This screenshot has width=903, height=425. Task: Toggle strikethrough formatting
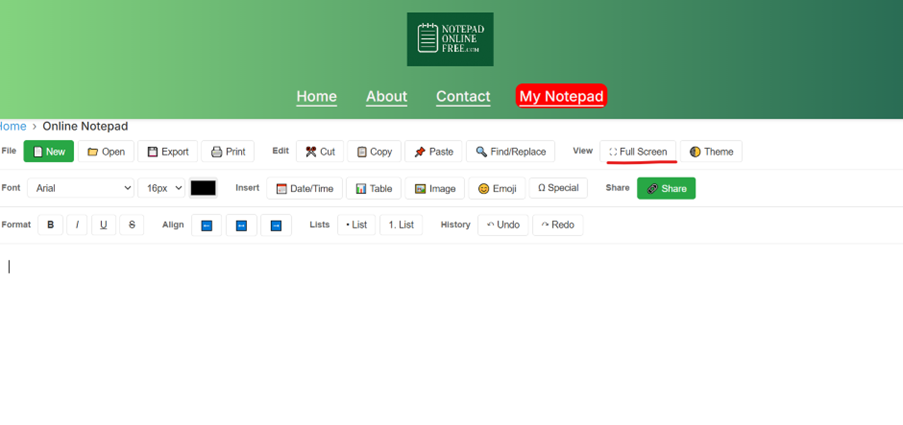[132, 225]
